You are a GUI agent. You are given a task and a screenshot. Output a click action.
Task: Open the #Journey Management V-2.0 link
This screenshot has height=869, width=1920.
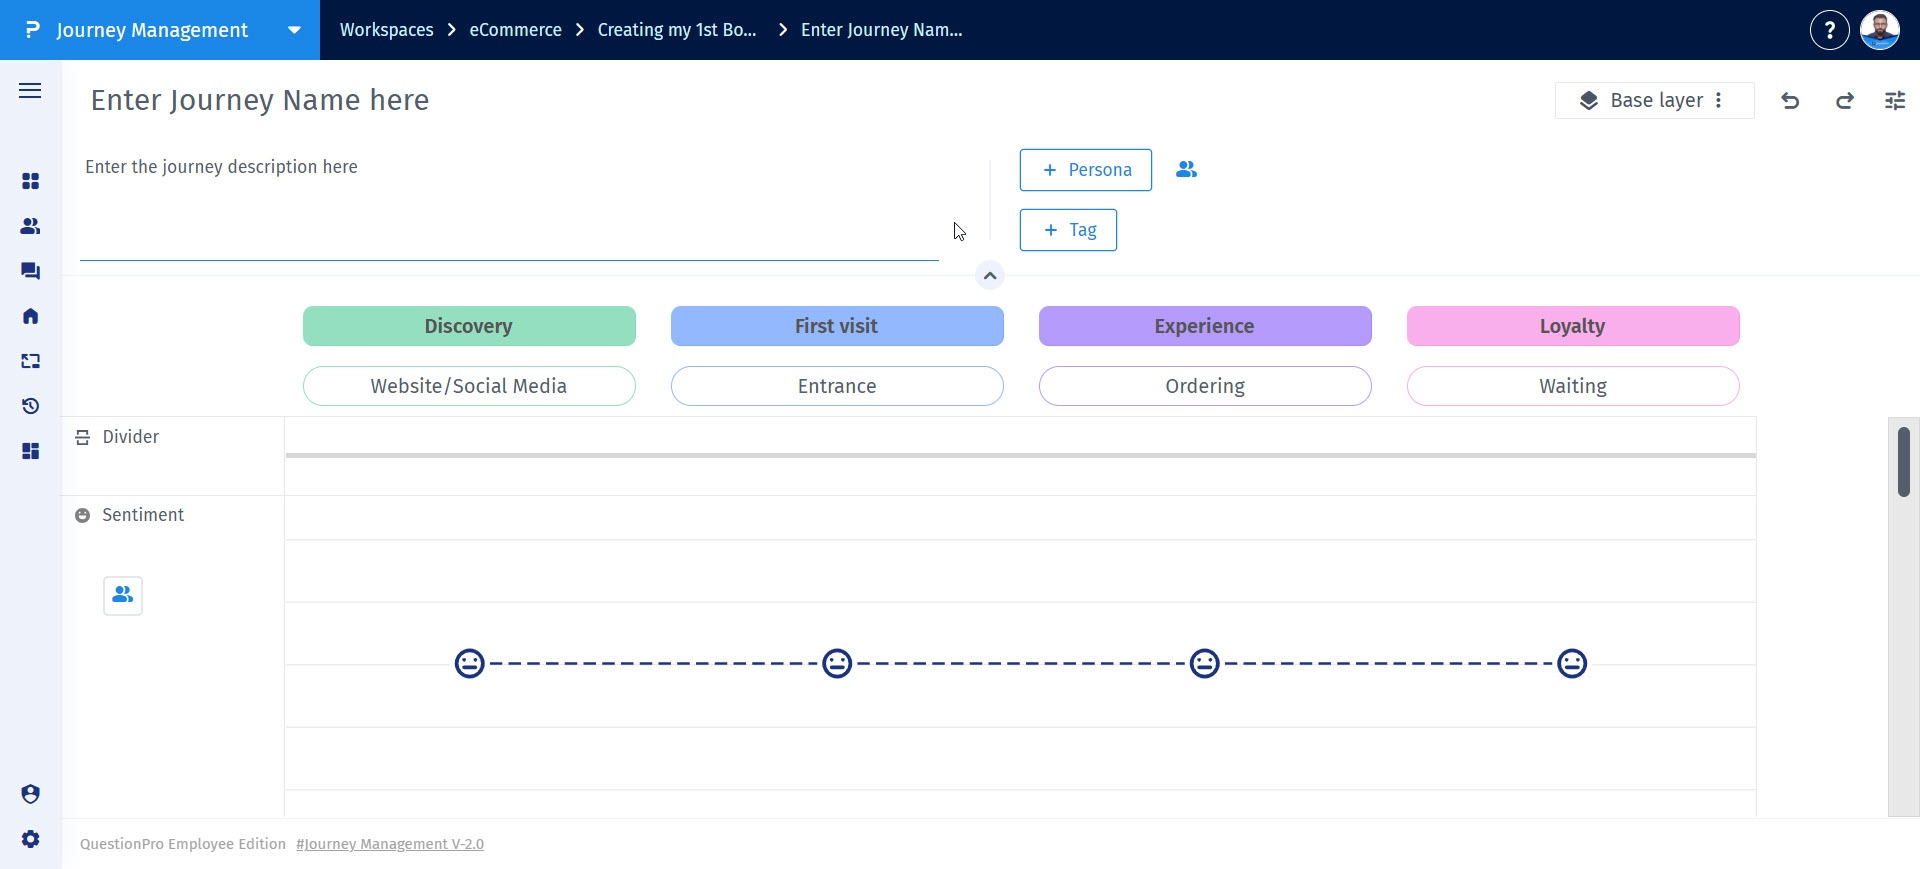390,844
